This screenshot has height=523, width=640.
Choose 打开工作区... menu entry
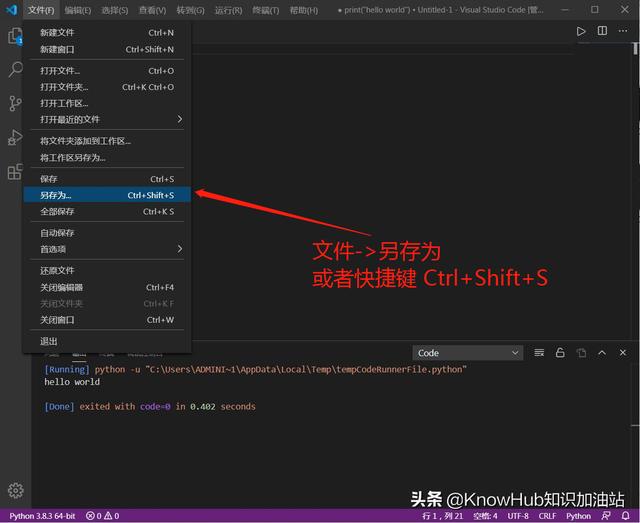click(x=107, y=103)
